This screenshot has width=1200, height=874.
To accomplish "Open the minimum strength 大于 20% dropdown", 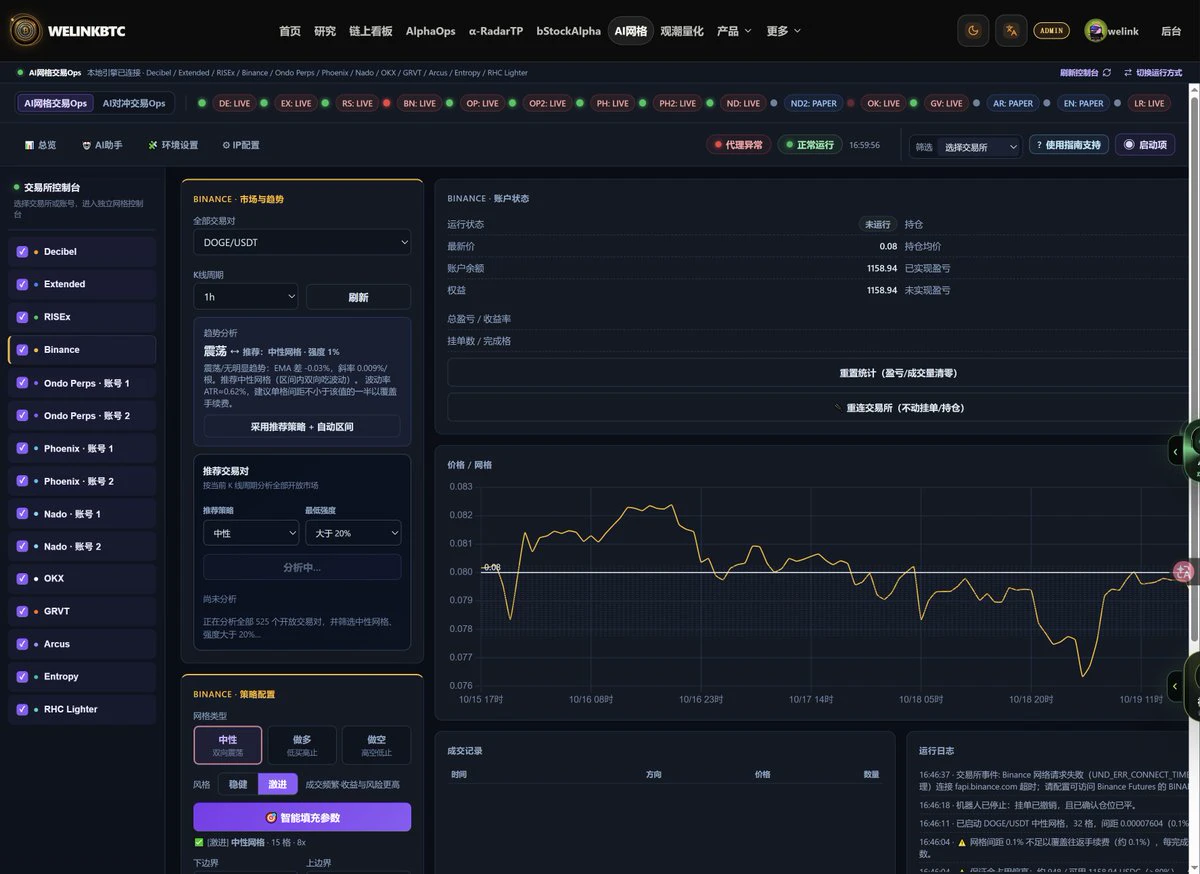I will (x=353, y=533).
